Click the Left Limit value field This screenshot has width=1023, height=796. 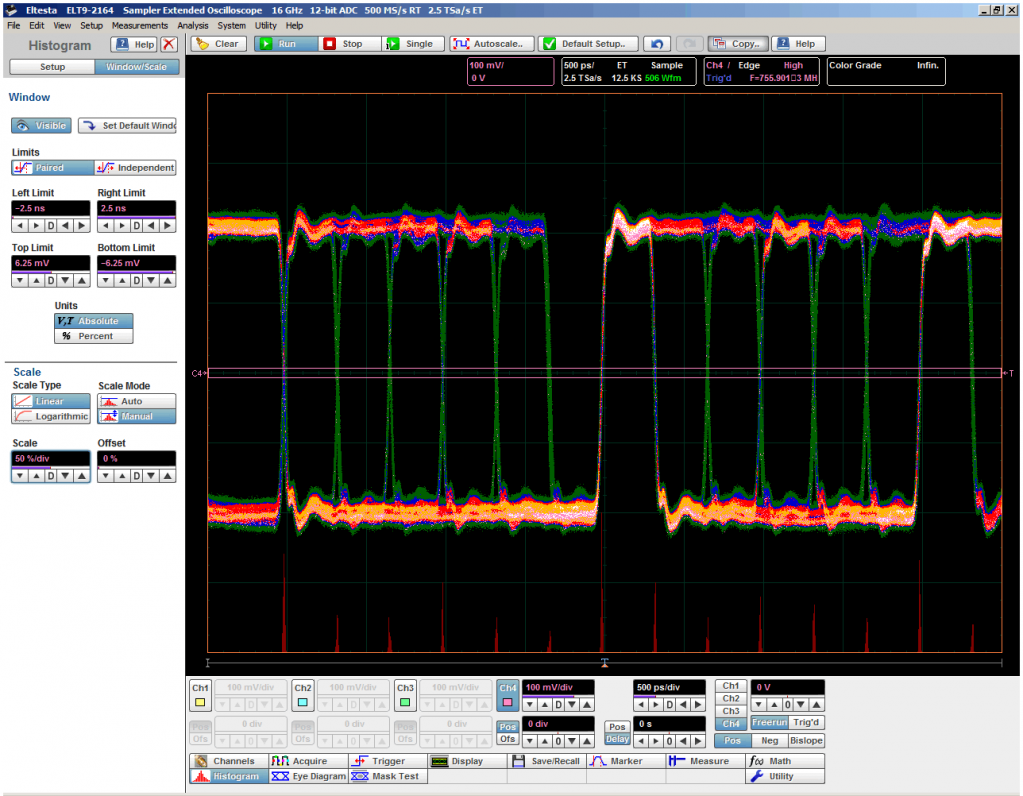(50, 208)
